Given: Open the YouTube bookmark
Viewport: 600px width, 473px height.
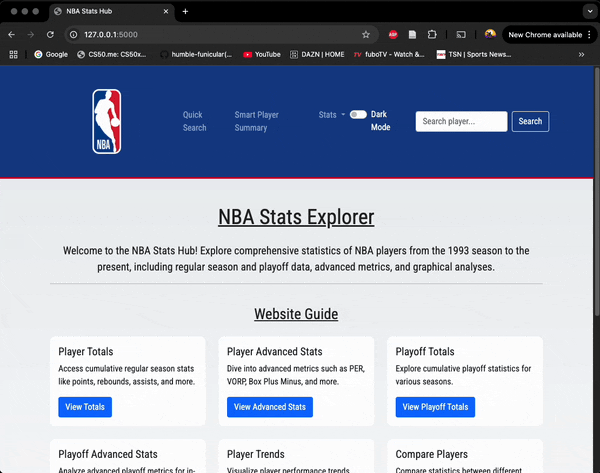Looking at the screenshot, I should click(262, 54).
